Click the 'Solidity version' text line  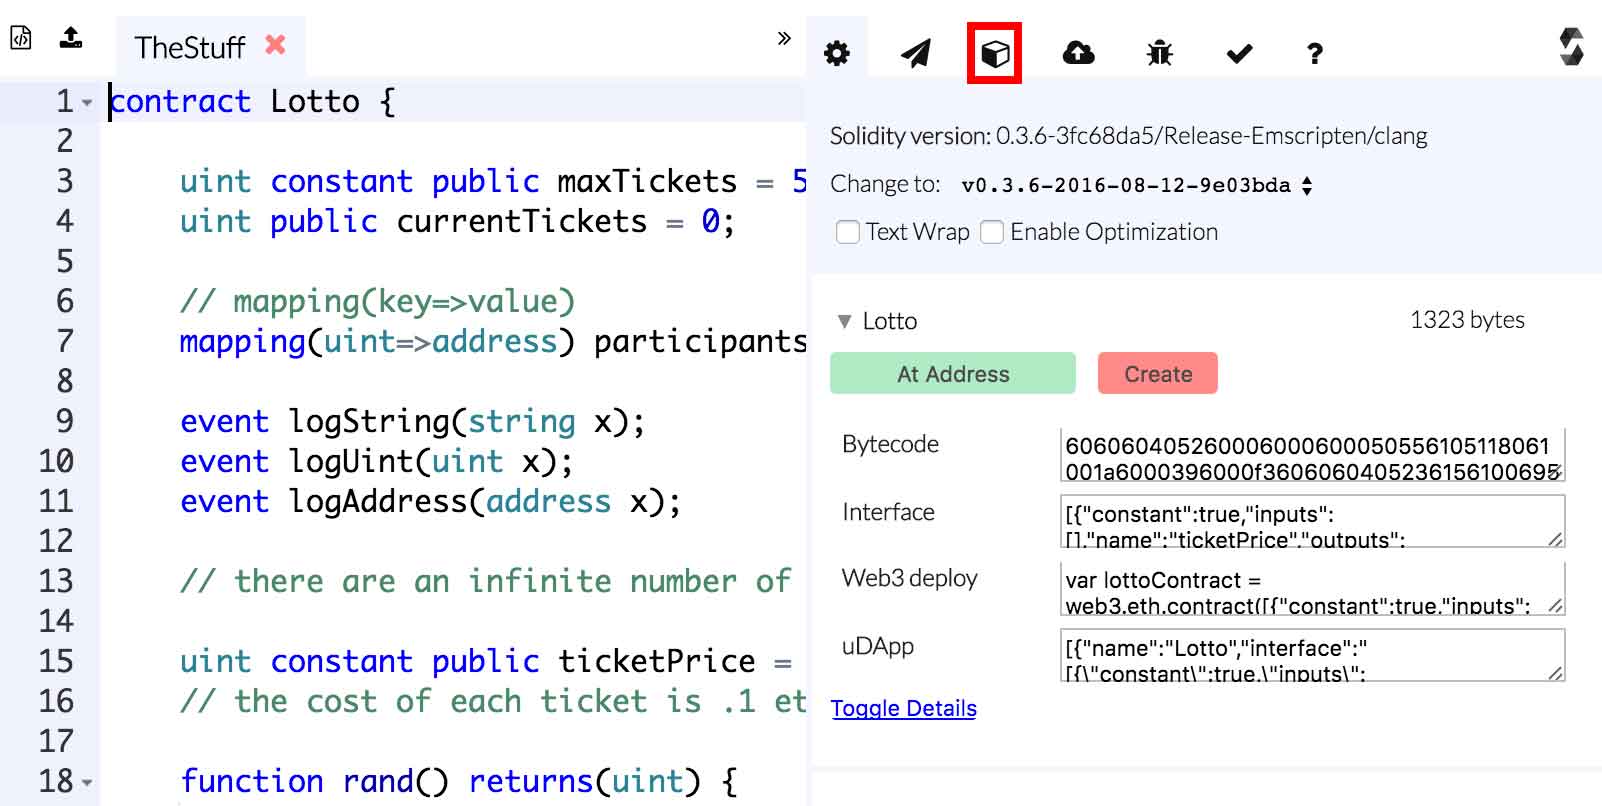(x=1128, y=136)
